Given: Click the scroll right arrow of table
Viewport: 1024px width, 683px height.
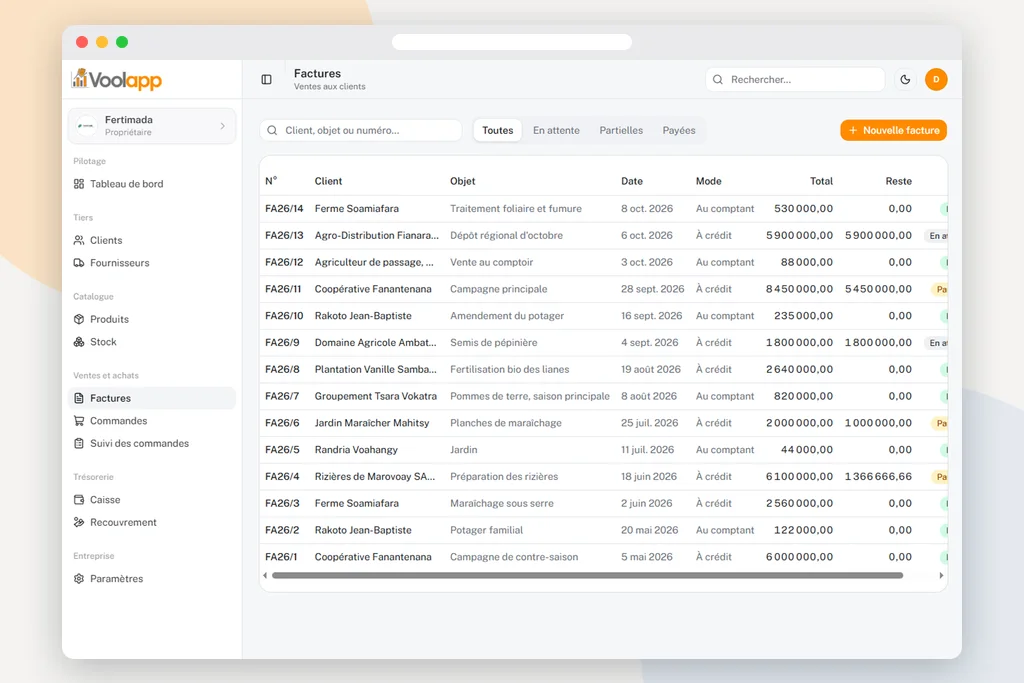Looking at the screenshot, I should [941, 576].
